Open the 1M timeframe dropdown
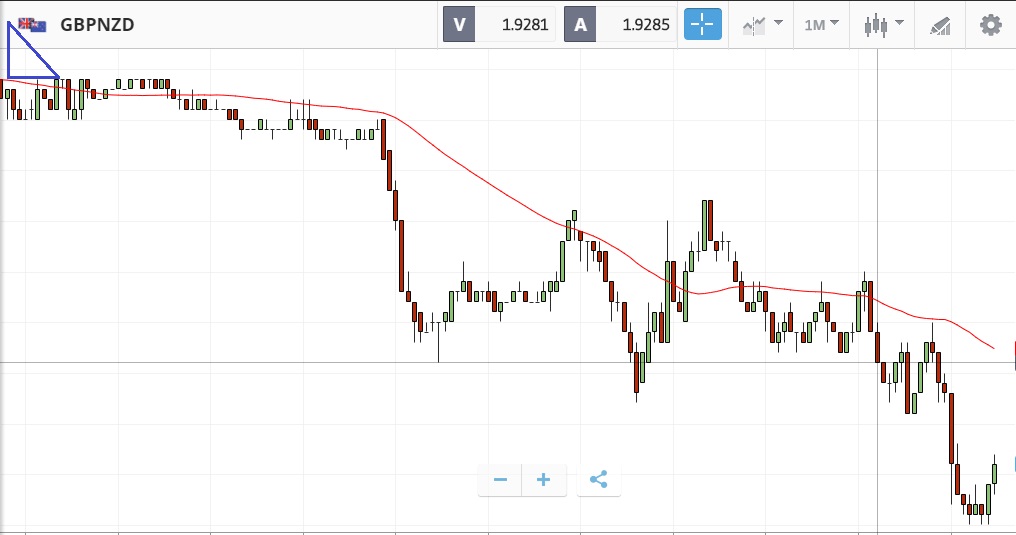Image resolution: width=1016 pixels, height=535 pixels. point(821,25)
